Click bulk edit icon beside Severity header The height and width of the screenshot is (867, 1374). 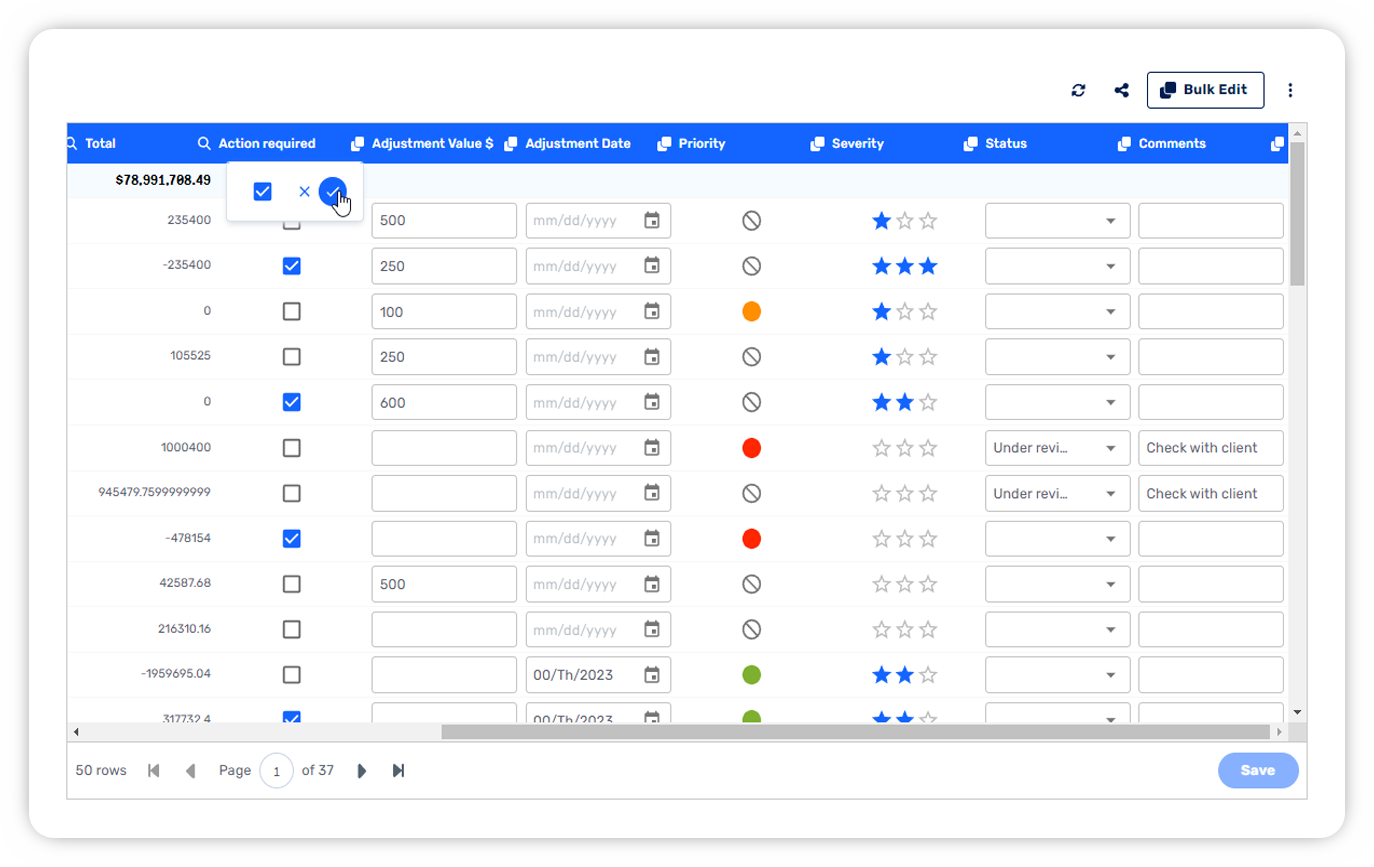pos(817,144)
